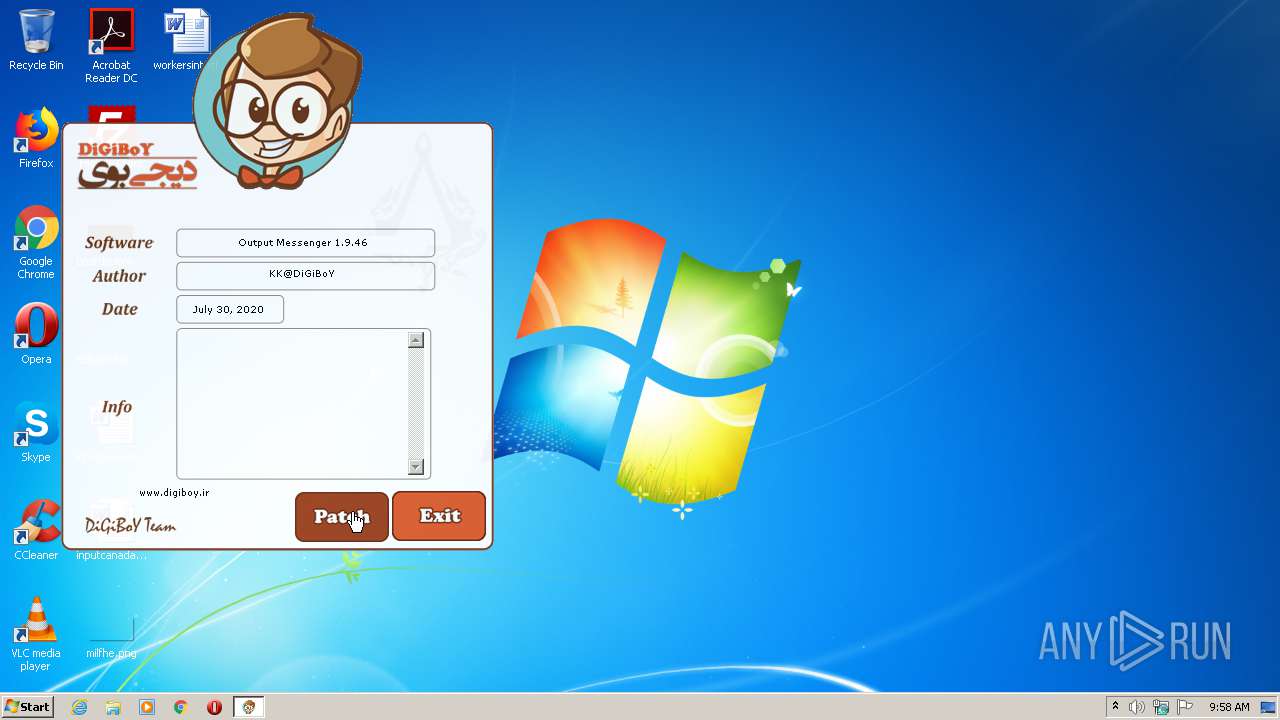The image size is (1280, 720).
Task: Click the DiGiBoY logo in patcher
Action: (x=137, y=166)
